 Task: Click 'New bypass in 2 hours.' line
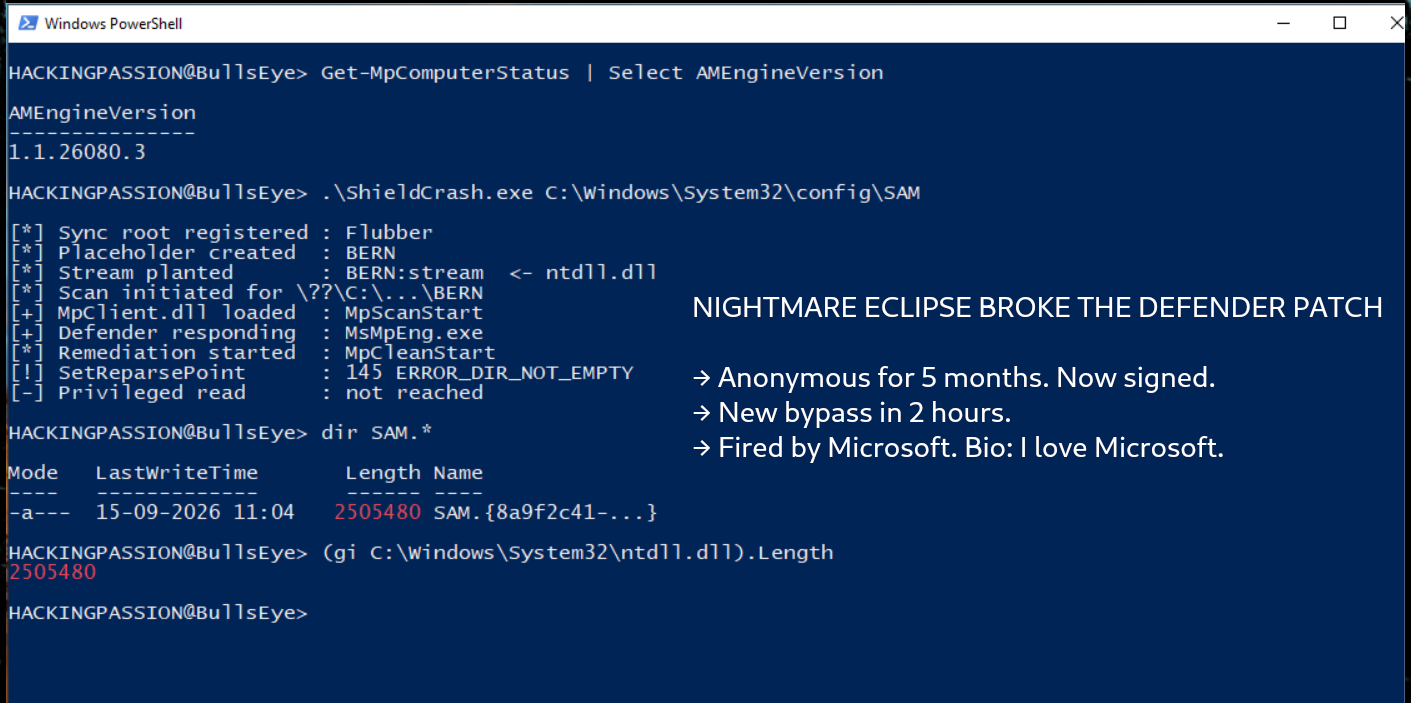[x=851, y=413]
